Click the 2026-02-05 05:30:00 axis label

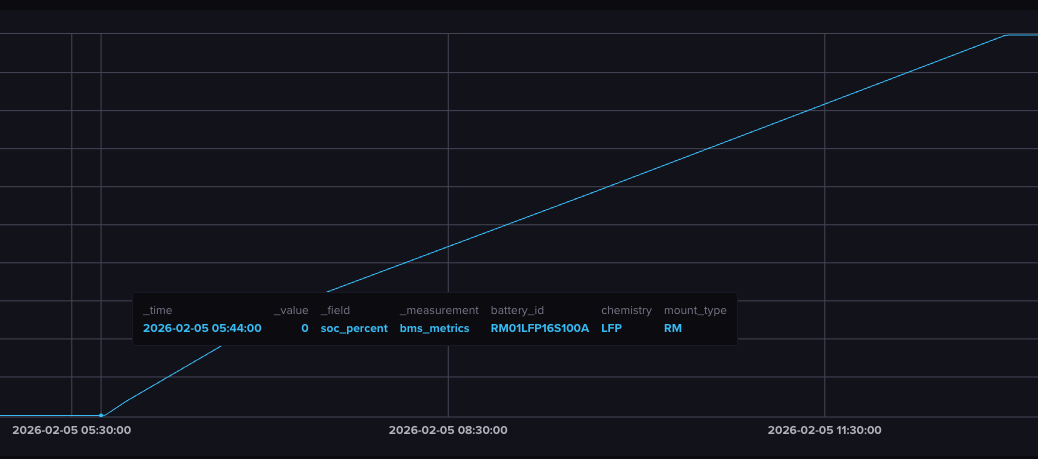pyautogui.click(x=71, y=430)
